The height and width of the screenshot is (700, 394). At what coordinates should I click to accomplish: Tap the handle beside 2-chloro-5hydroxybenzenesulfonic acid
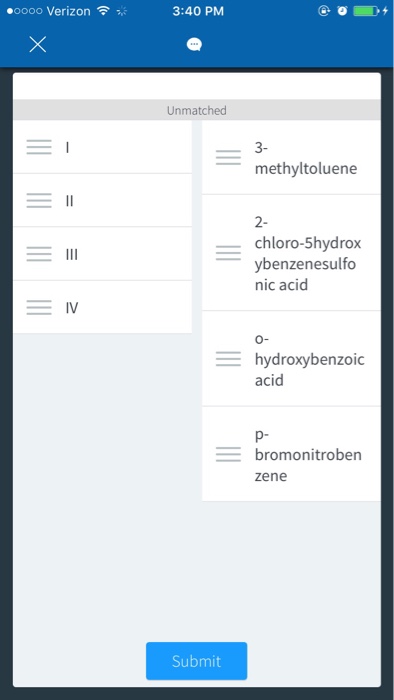228,253
